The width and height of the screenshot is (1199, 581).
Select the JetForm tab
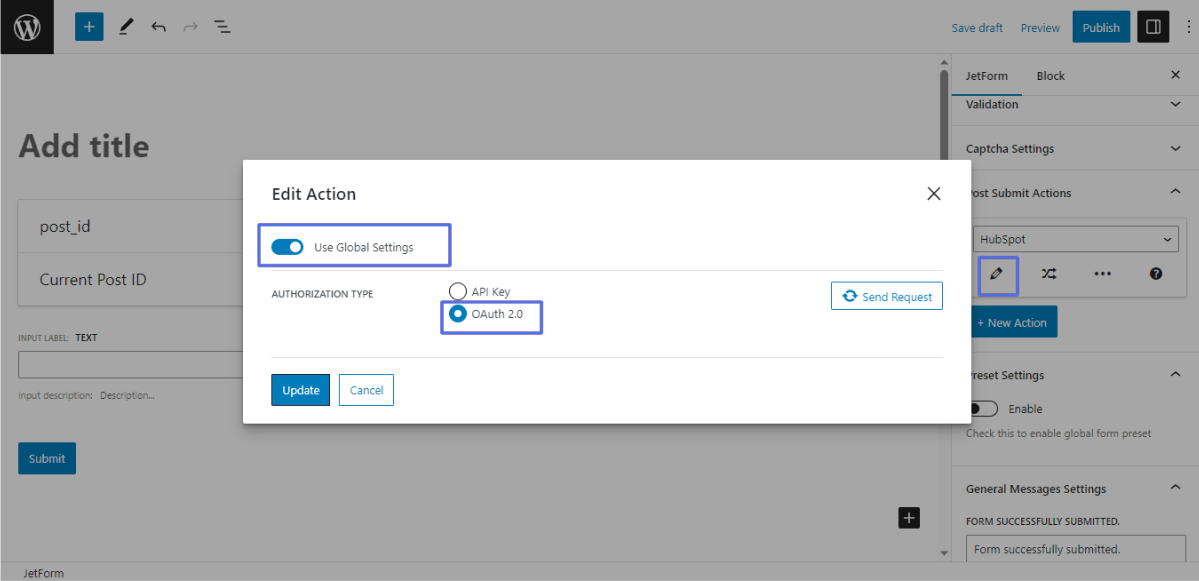click(988, 75)
